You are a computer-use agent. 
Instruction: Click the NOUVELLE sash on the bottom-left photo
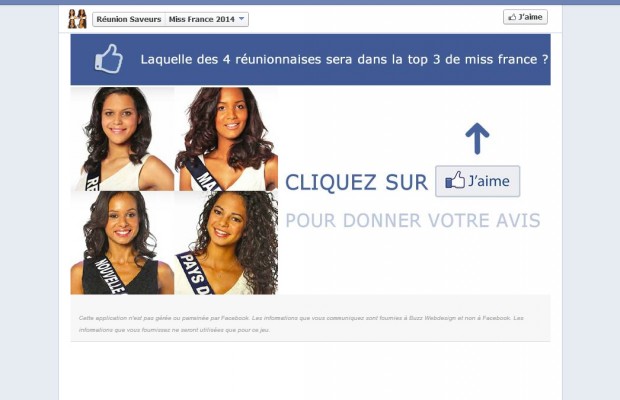coord(110,276)
